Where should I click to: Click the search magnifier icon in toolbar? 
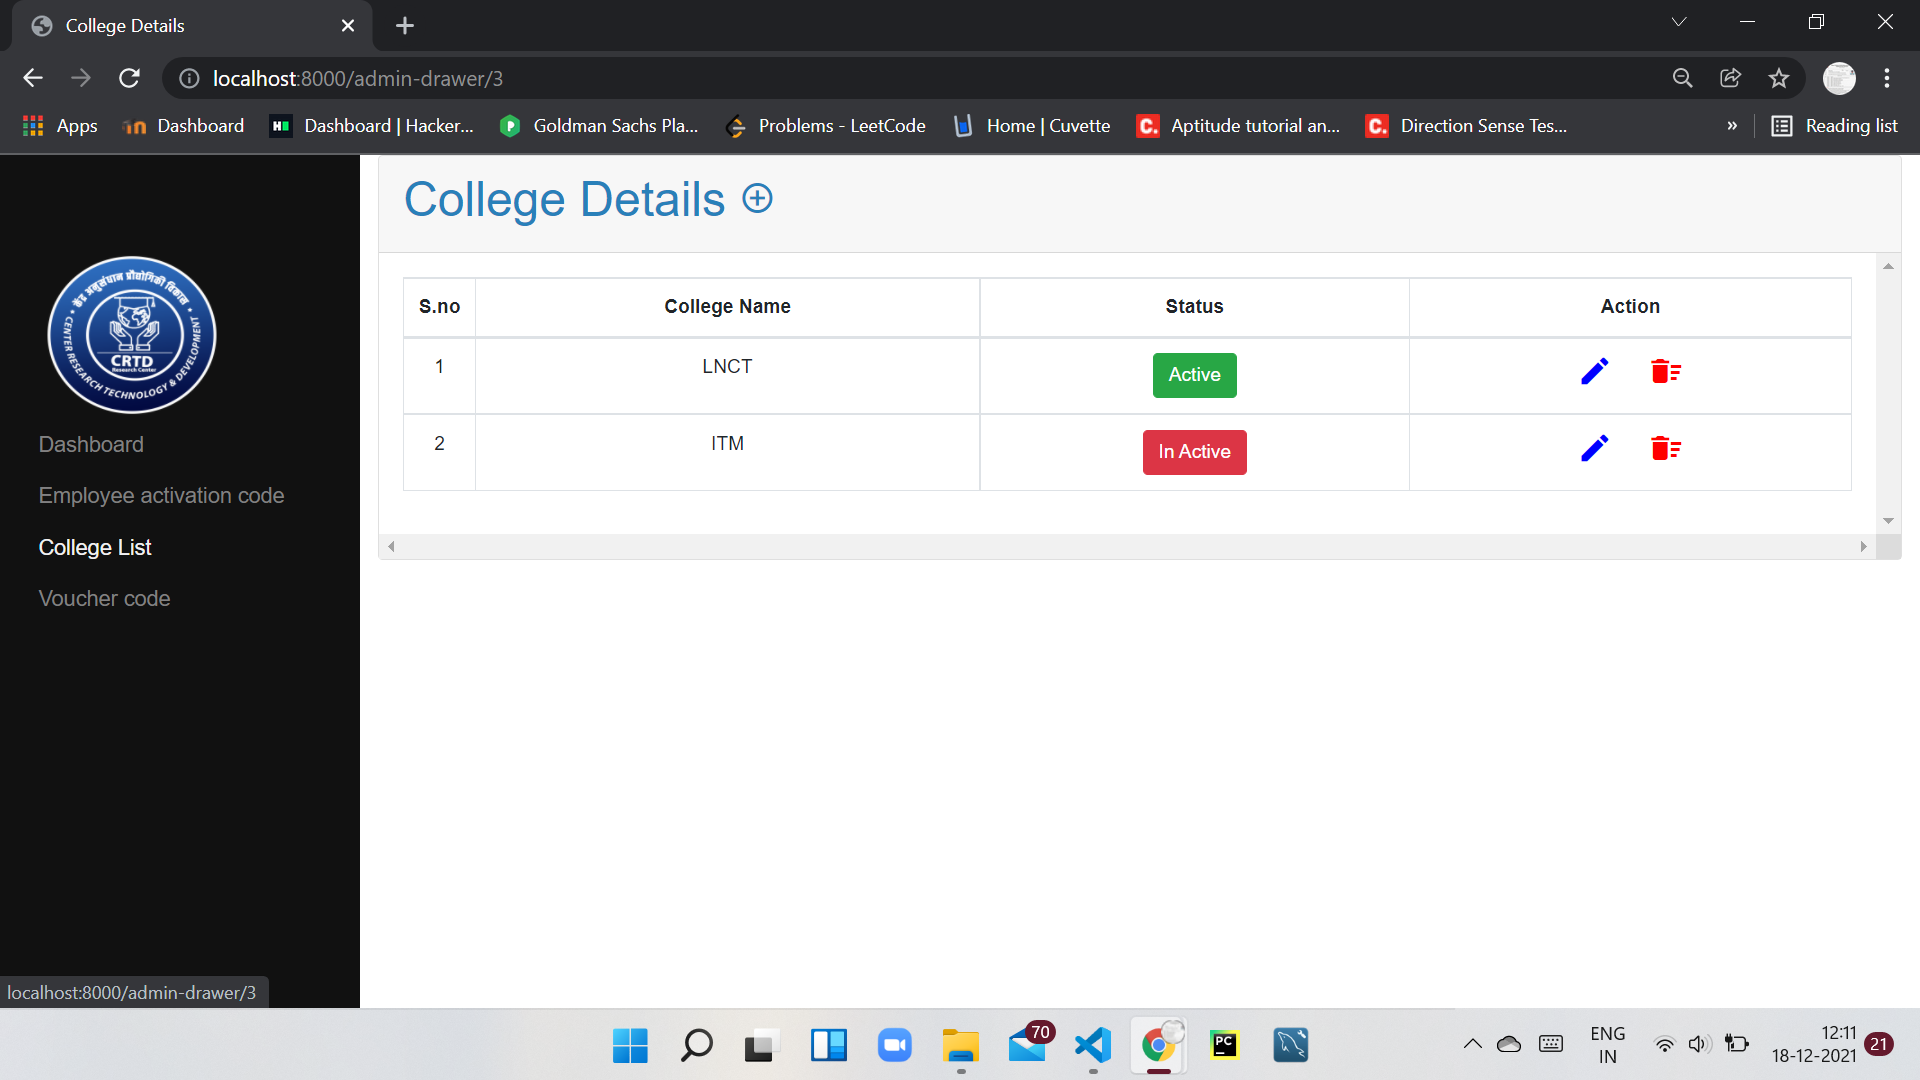[1682, 78]
